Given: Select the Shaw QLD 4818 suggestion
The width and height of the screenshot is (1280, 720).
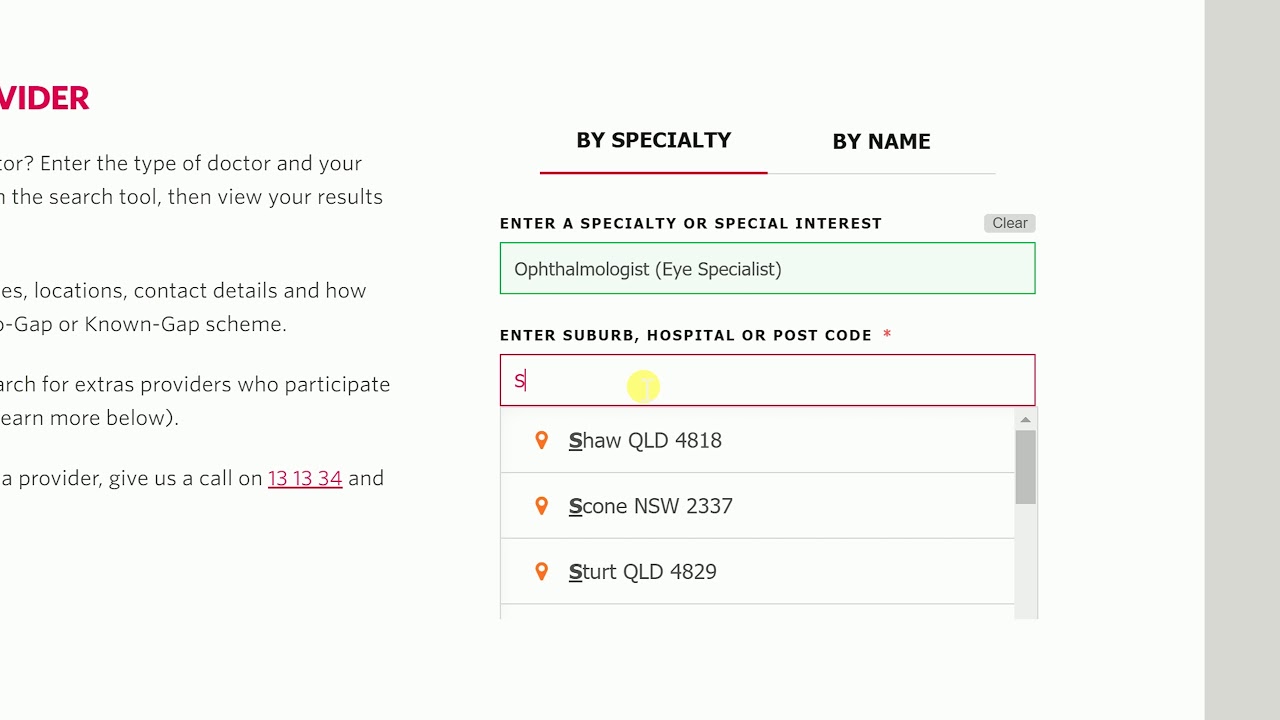Looking at the screenshot, I should [x=645, y=441].
